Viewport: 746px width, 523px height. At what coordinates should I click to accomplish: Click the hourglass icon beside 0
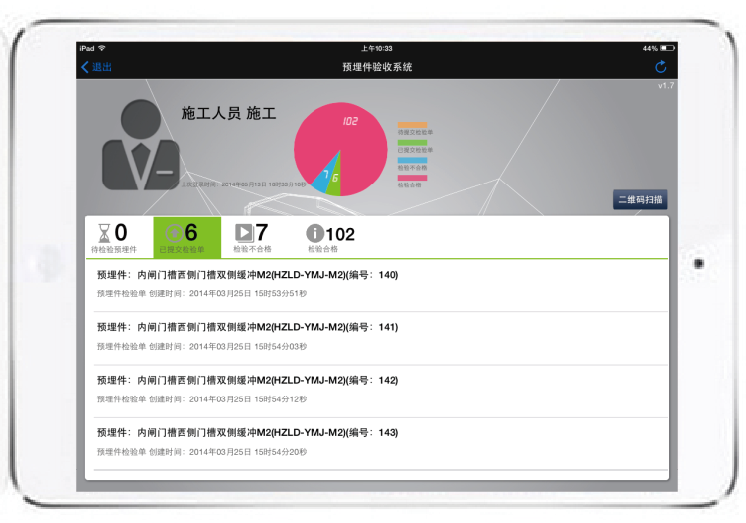pyautogui.click(x=103, y=233)
